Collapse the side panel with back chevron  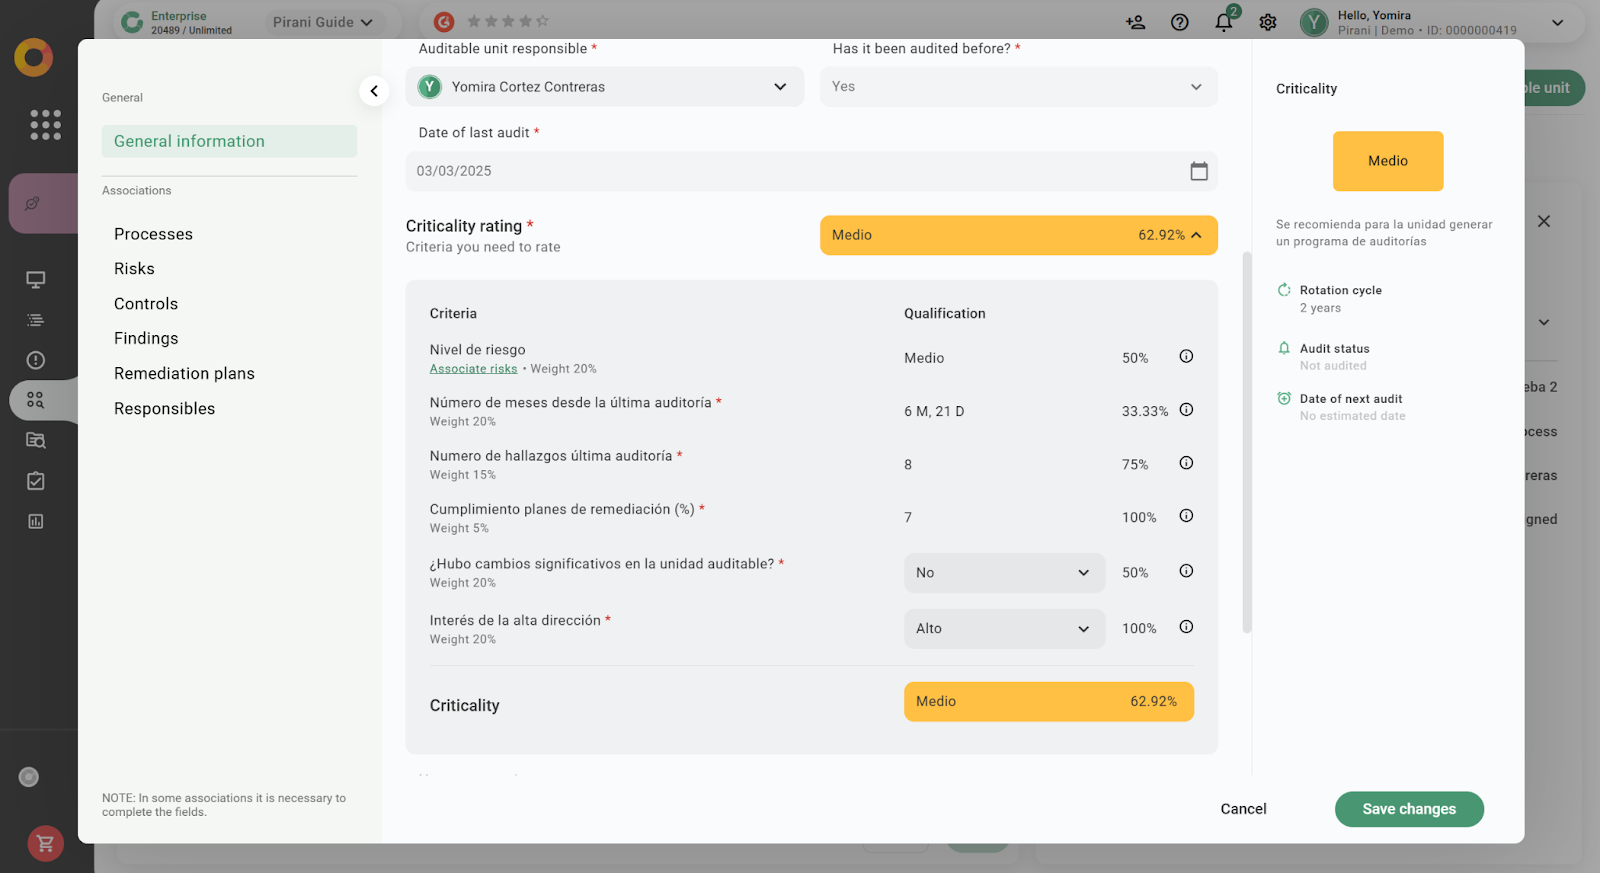(x=374, y=91)
